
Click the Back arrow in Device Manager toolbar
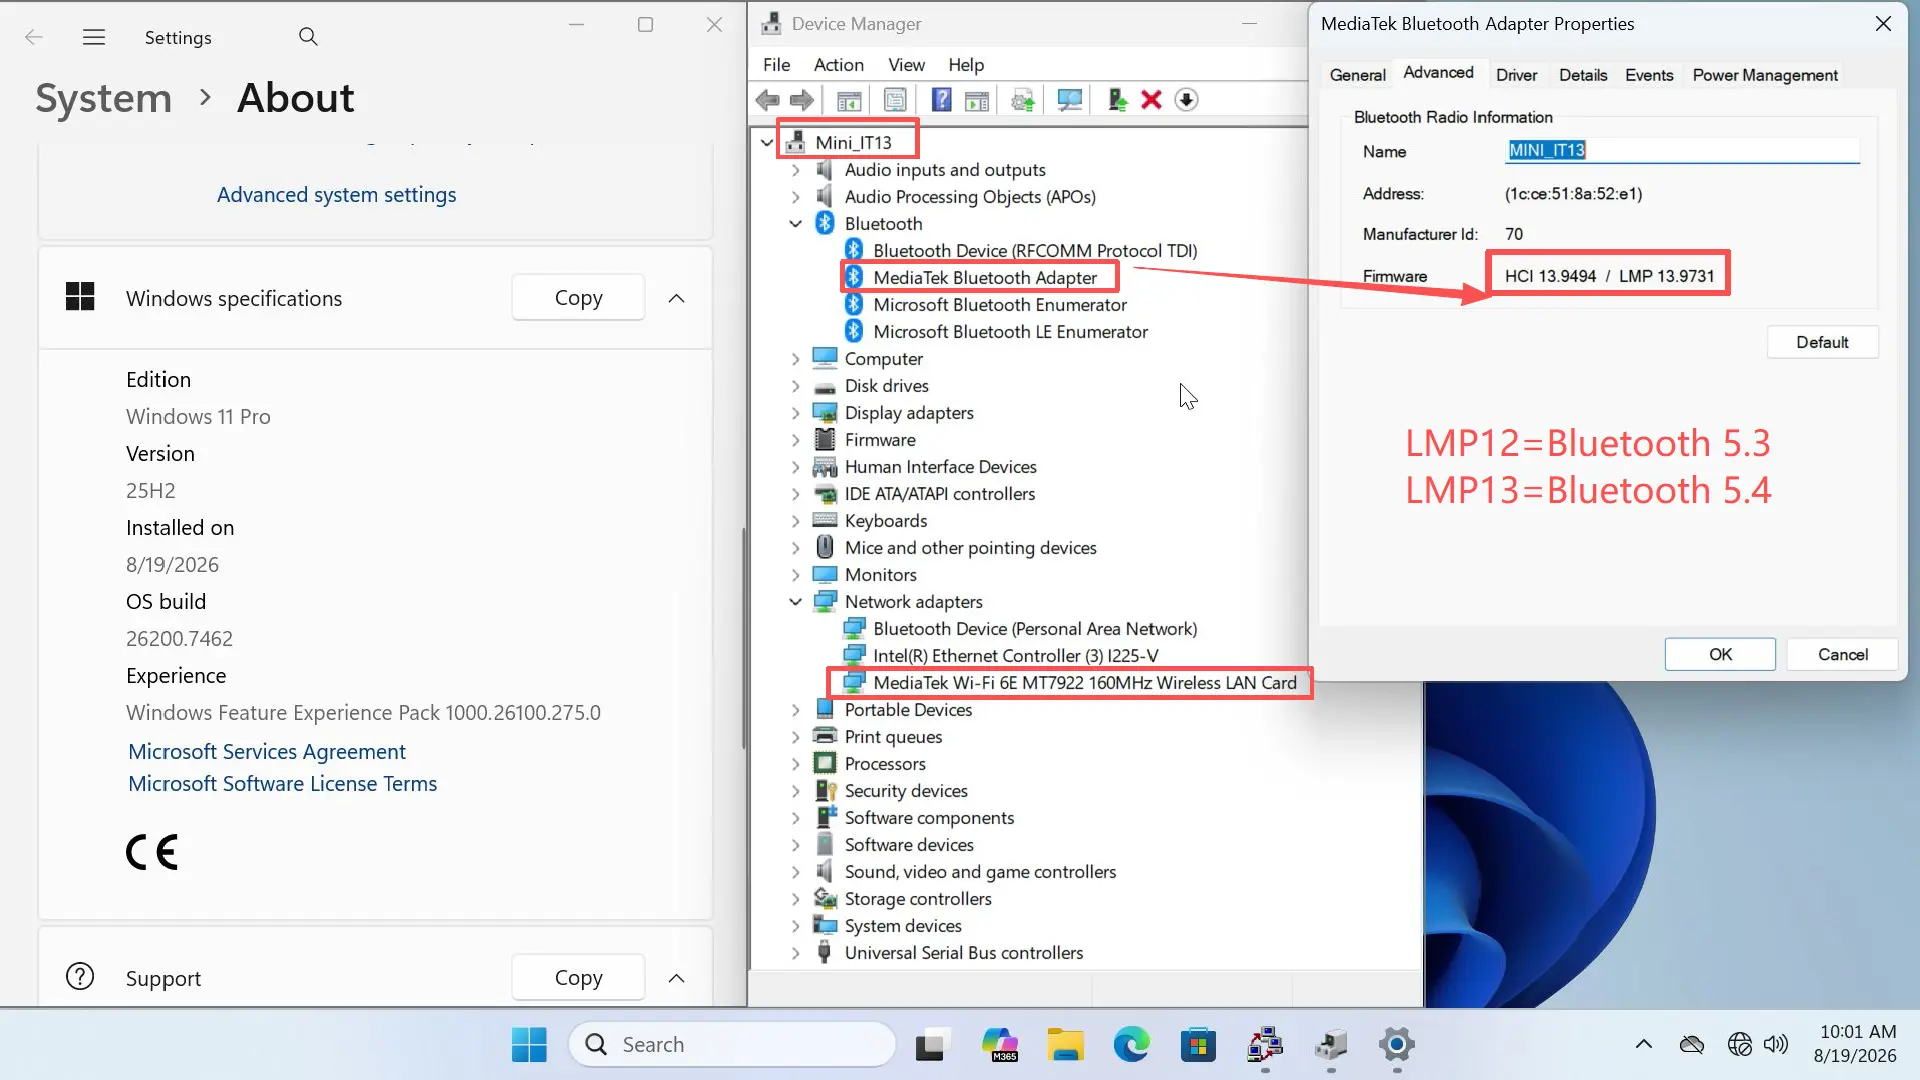click(x=767, y=100)
